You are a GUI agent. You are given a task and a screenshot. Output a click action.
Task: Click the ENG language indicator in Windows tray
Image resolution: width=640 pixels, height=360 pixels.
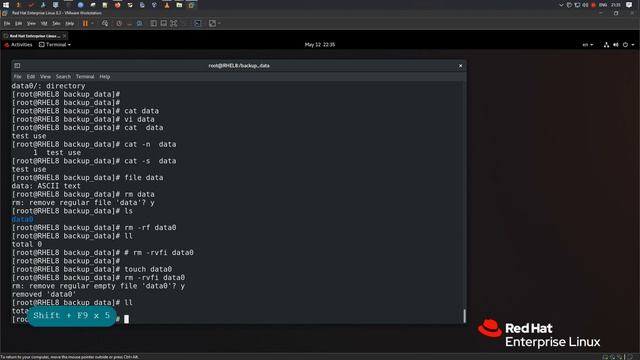[603, 5]
